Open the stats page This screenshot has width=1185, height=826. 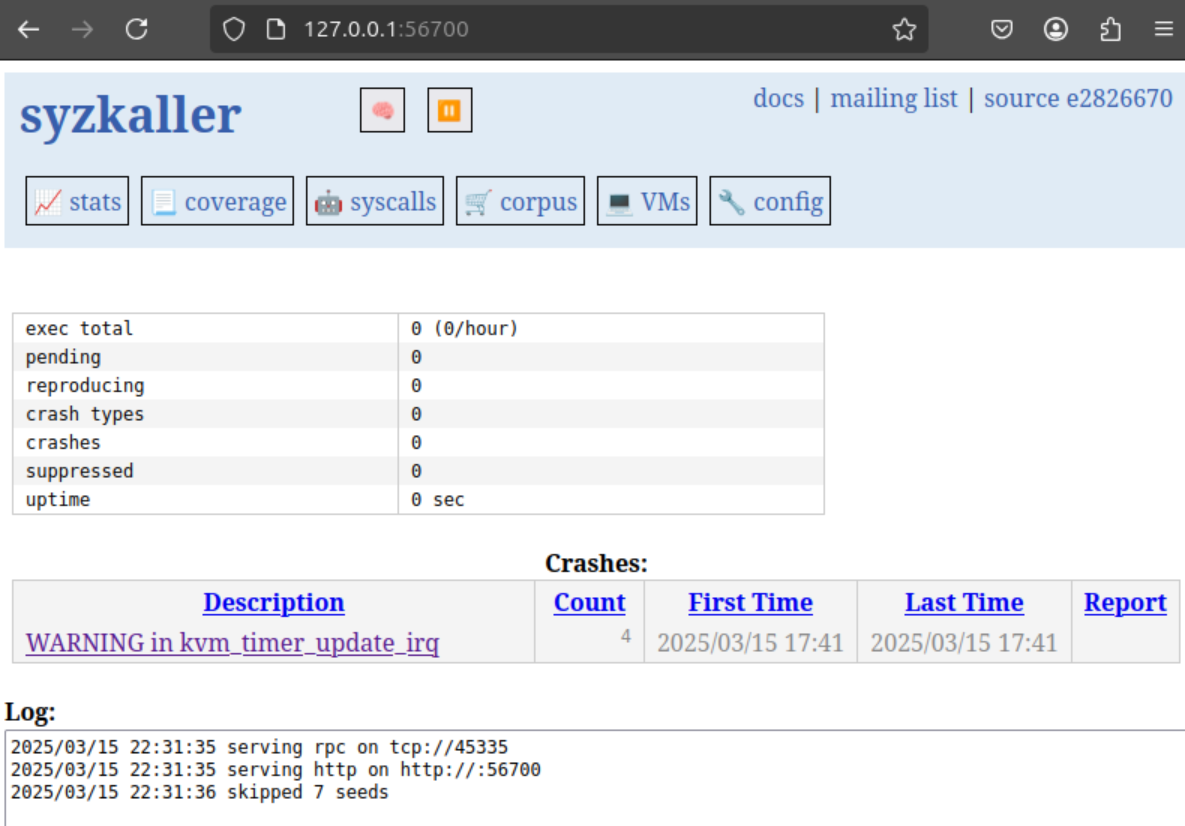[77, 201]
